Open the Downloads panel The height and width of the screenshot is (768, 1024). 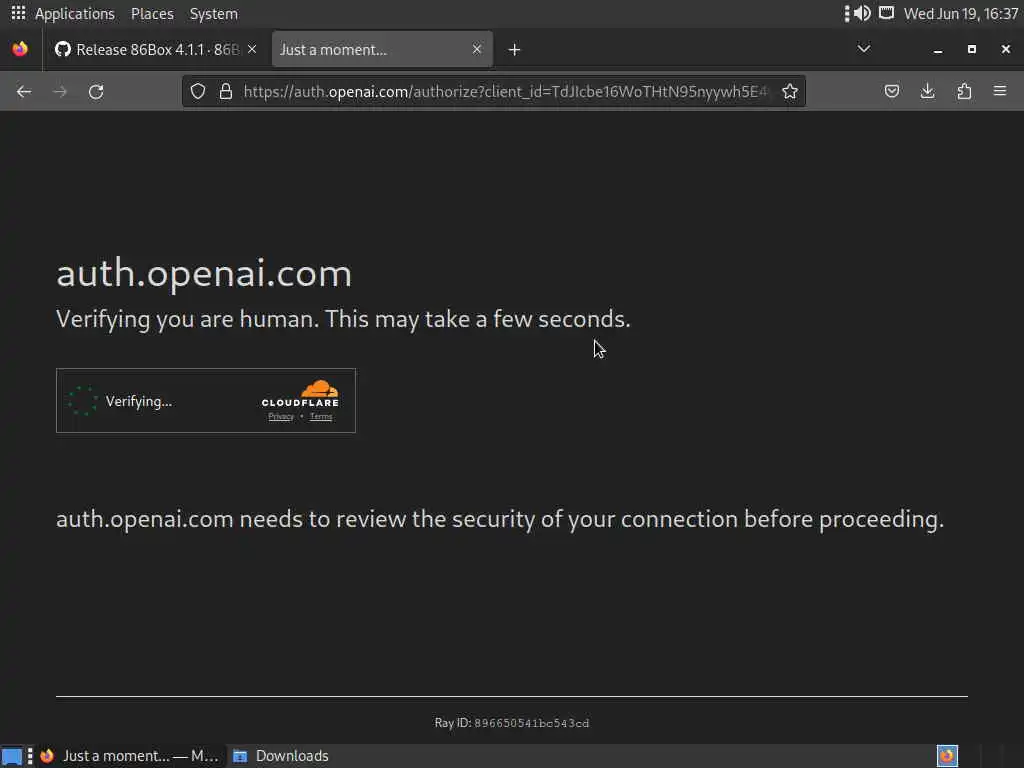(927, 91)
